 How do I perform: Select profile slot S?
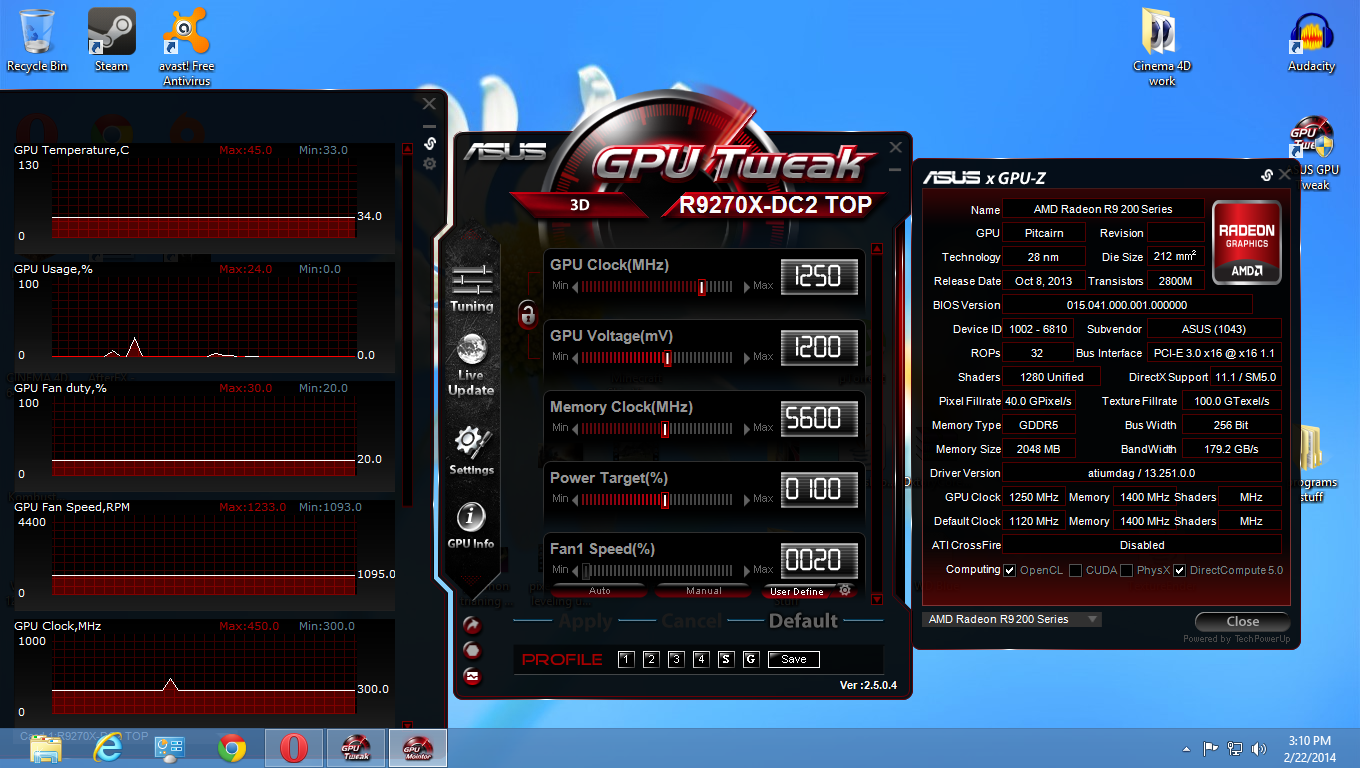pos(726,659)
